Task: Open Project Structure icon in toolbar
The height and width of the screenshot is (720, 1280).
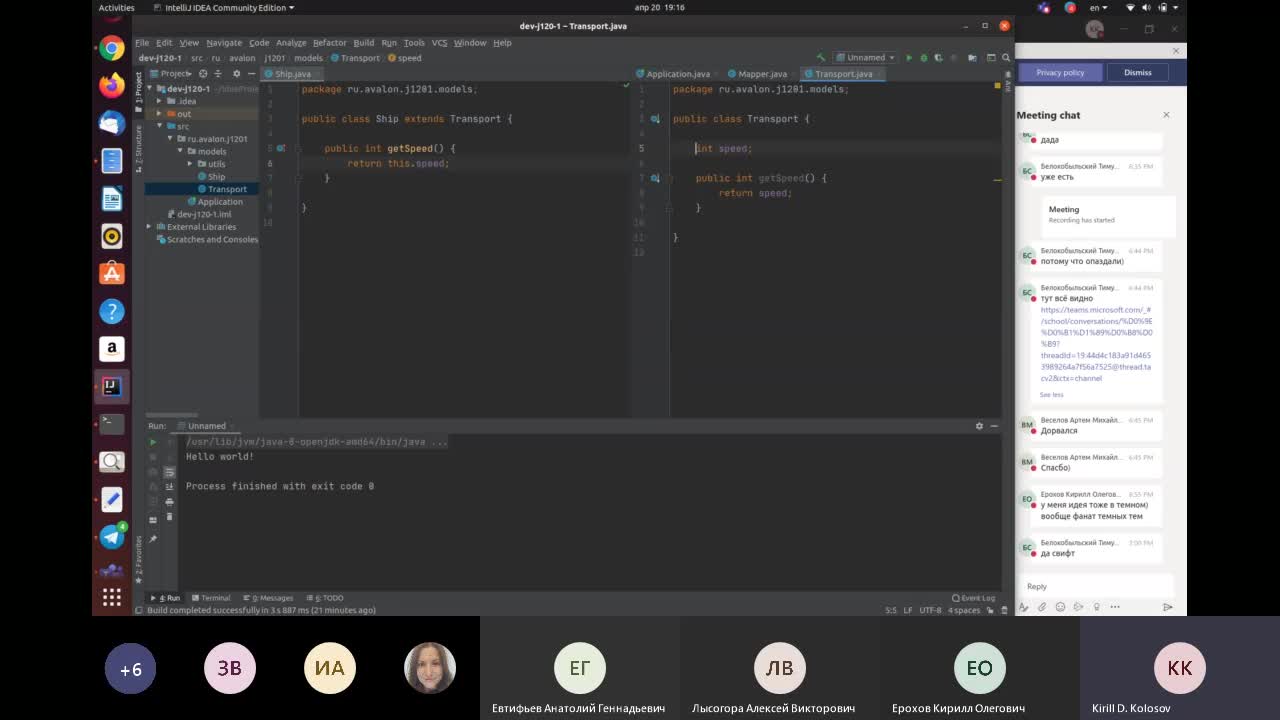Action: pyautogui.click(x=972, y=58)
